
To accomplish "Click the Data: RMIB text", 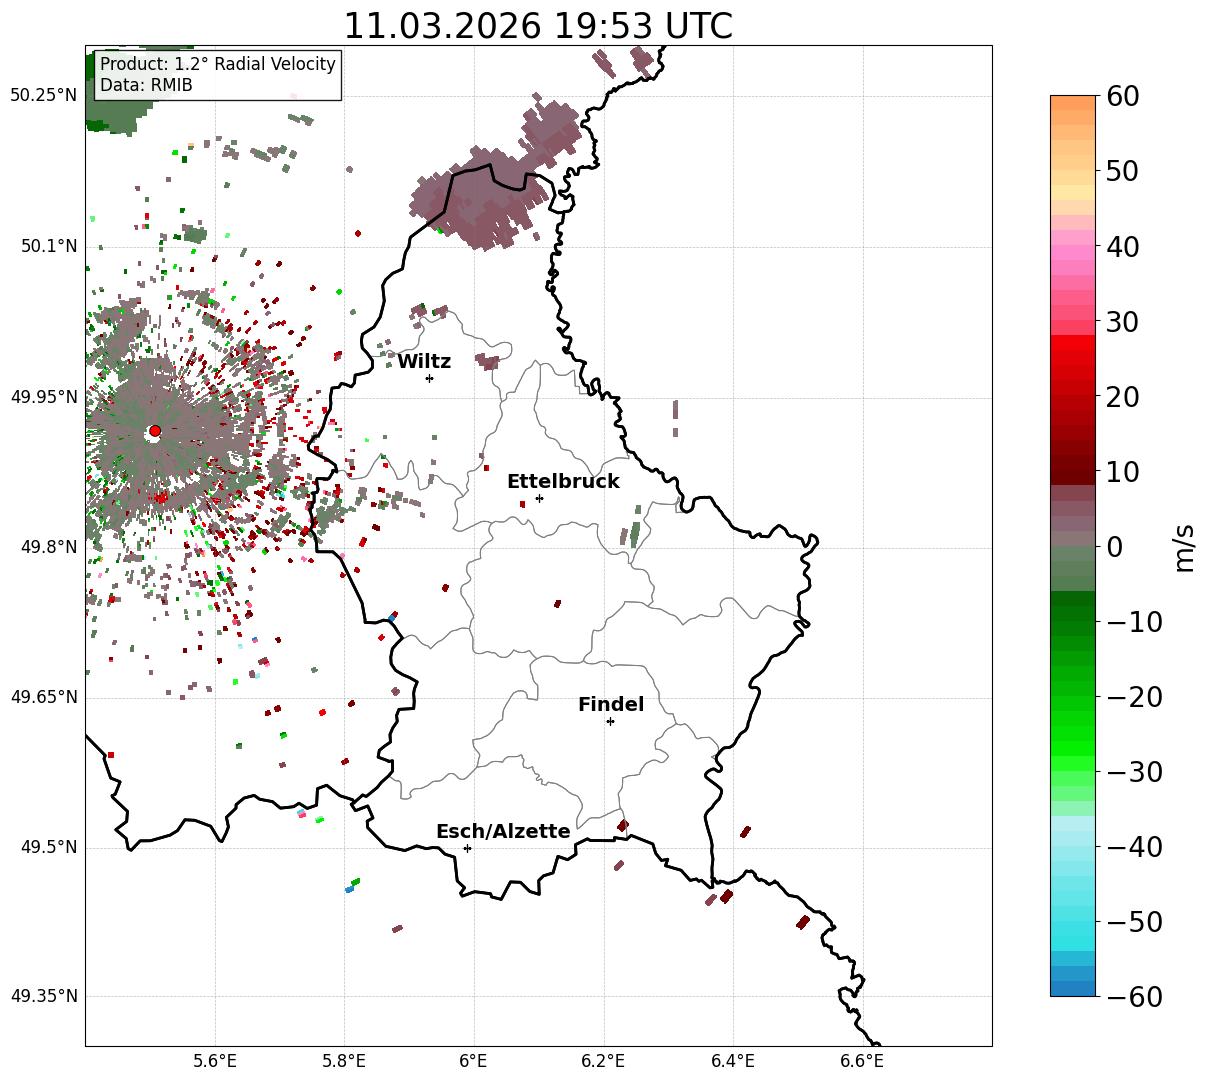I will pyautogui.click(x=146, y=85).
